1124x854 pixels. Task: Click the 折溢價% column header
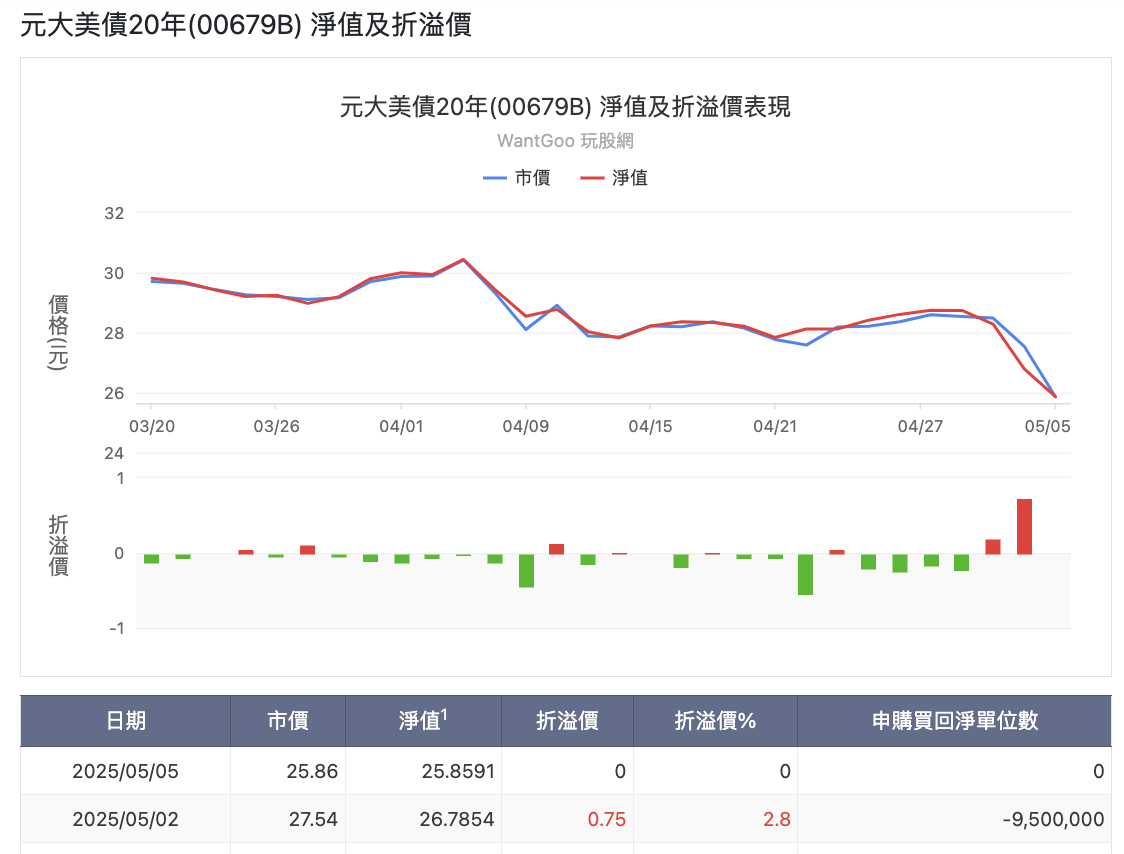(715, 721)
